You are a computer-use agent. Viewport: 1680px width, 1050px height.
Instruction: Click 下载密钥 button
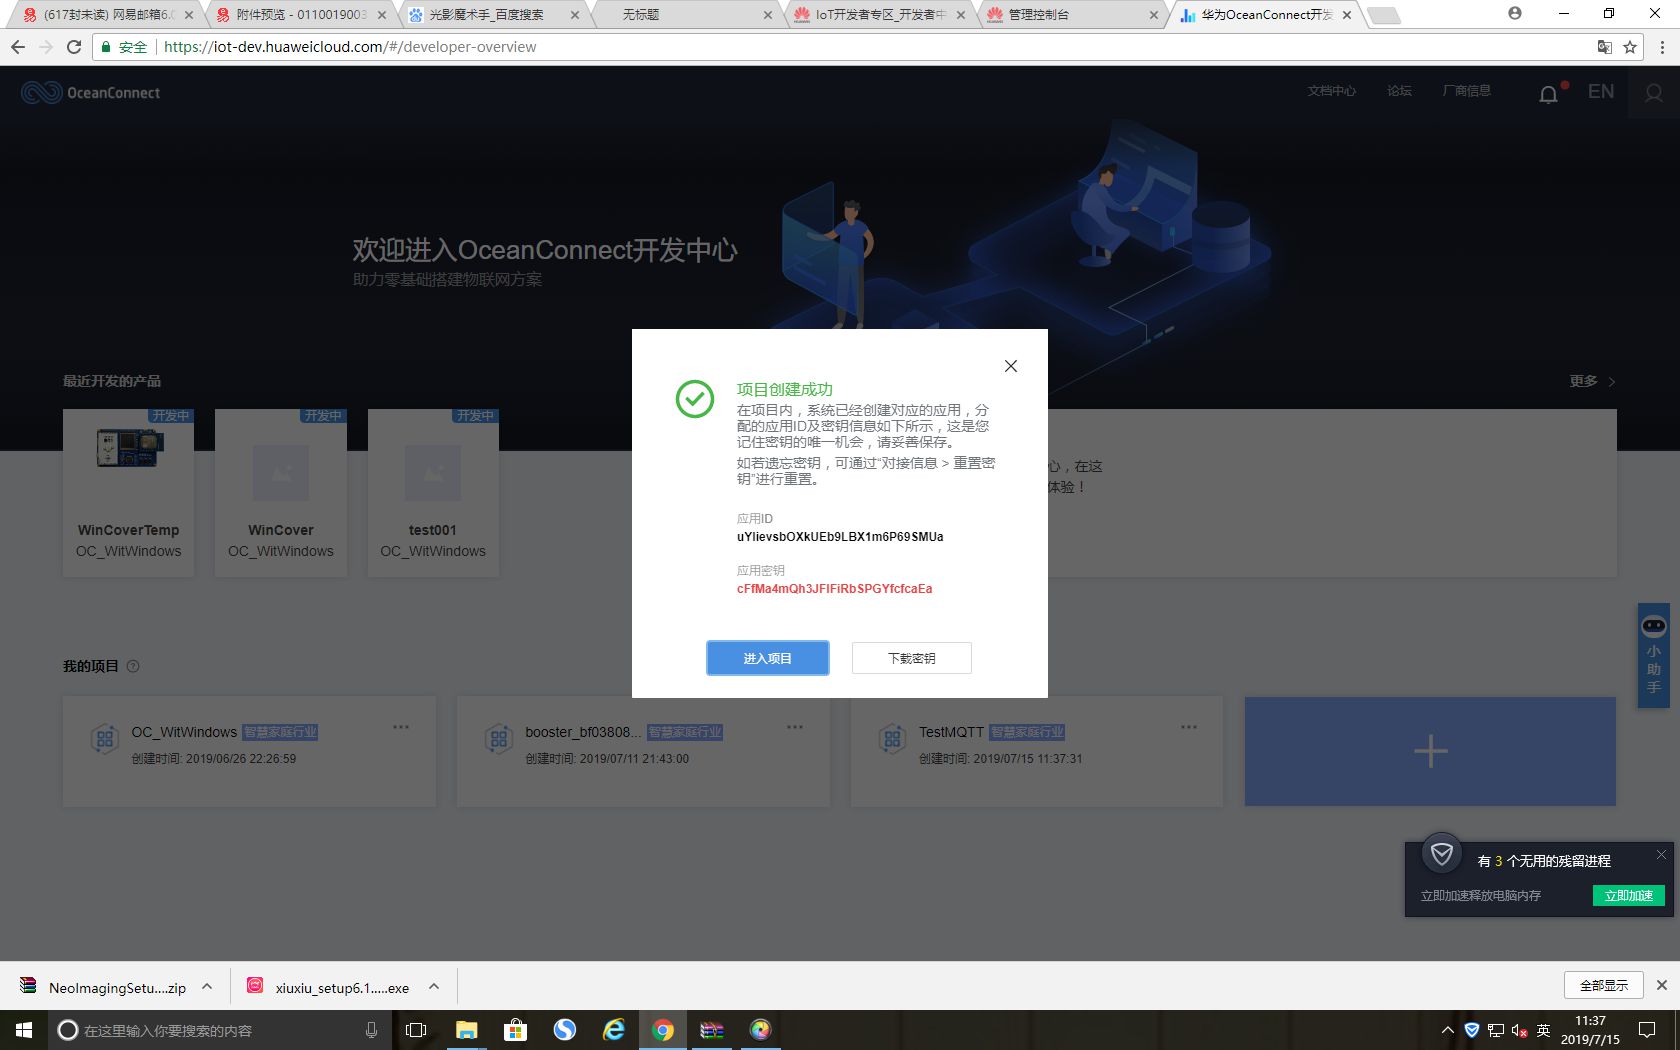[911, 658]
